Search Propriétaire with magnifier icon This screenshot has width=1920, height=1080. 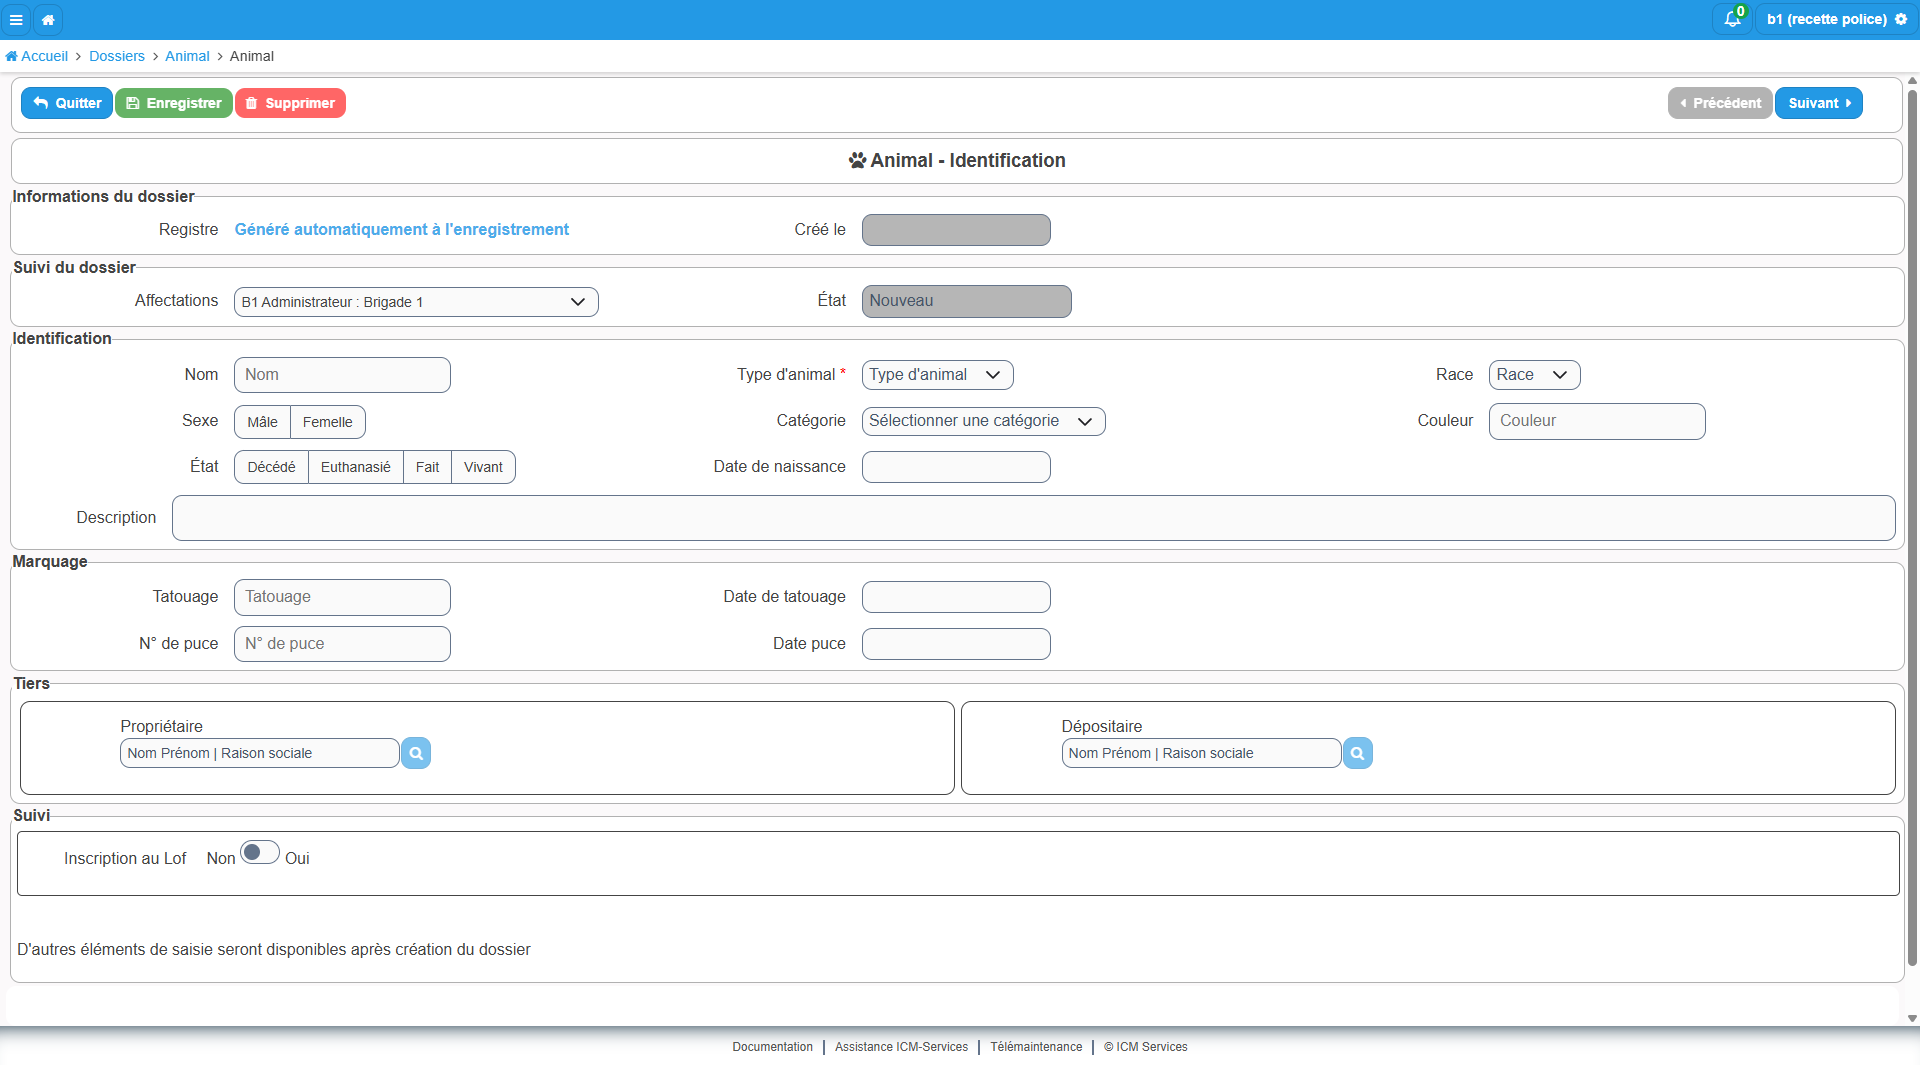click(416, 753)
